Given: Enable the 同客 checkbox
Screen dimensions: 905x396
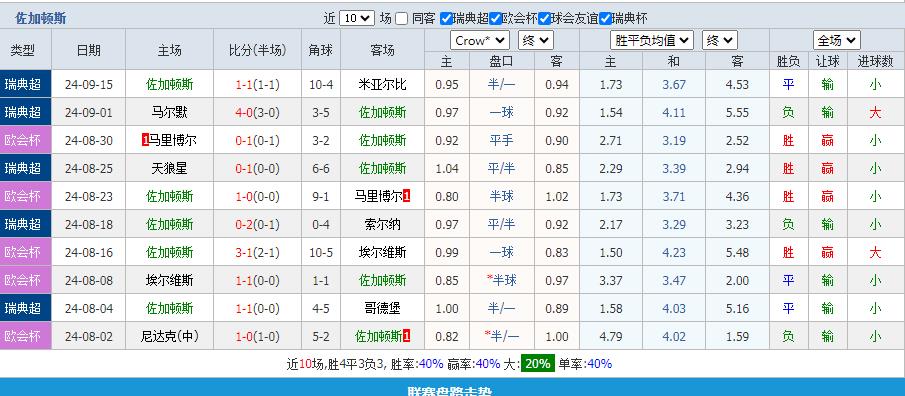Looking at the screenshot, I should (401, 18).
